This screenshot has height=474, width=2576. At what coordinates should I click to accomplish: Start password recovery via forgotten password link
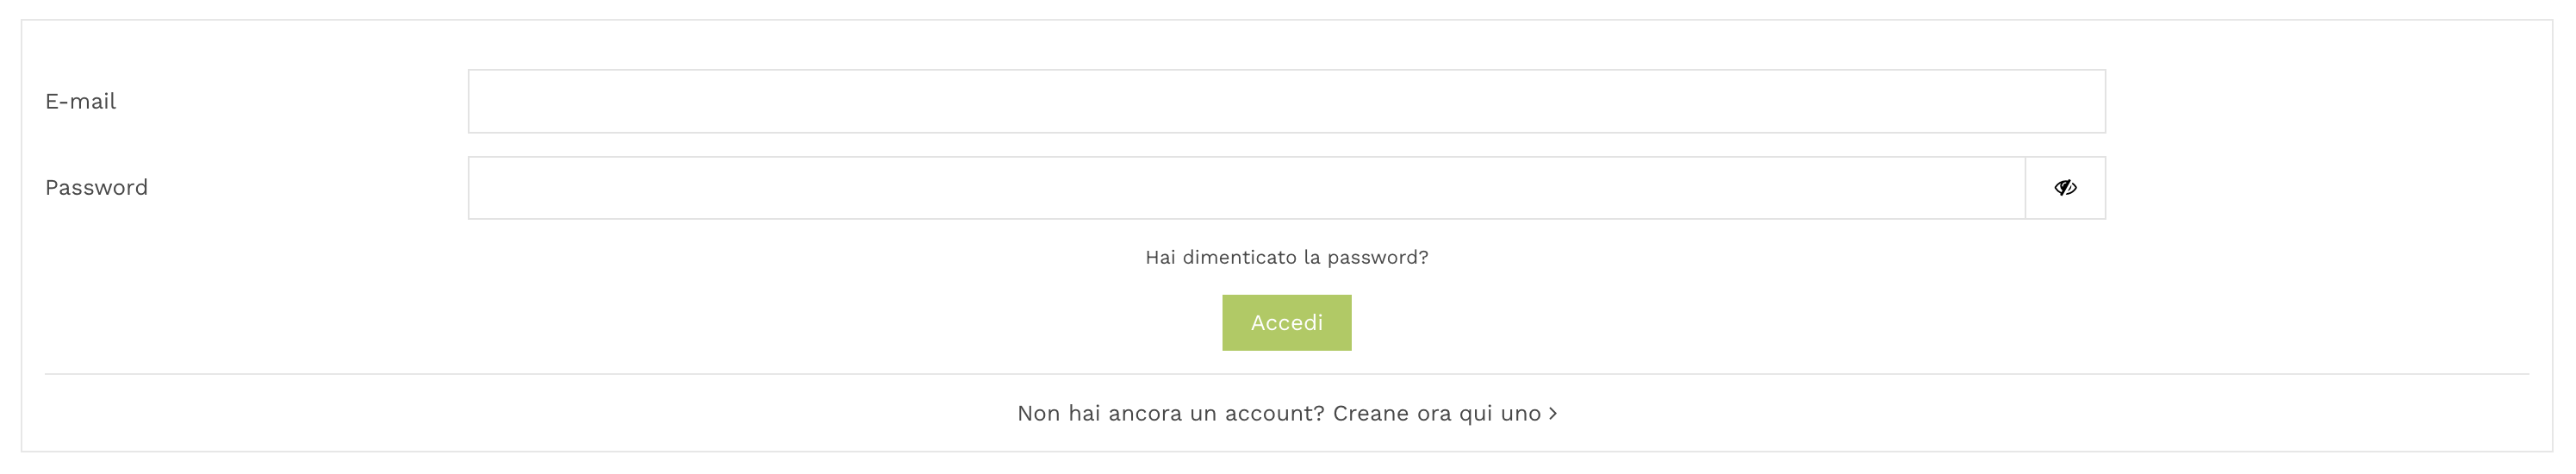click(x=1286, y=258)
